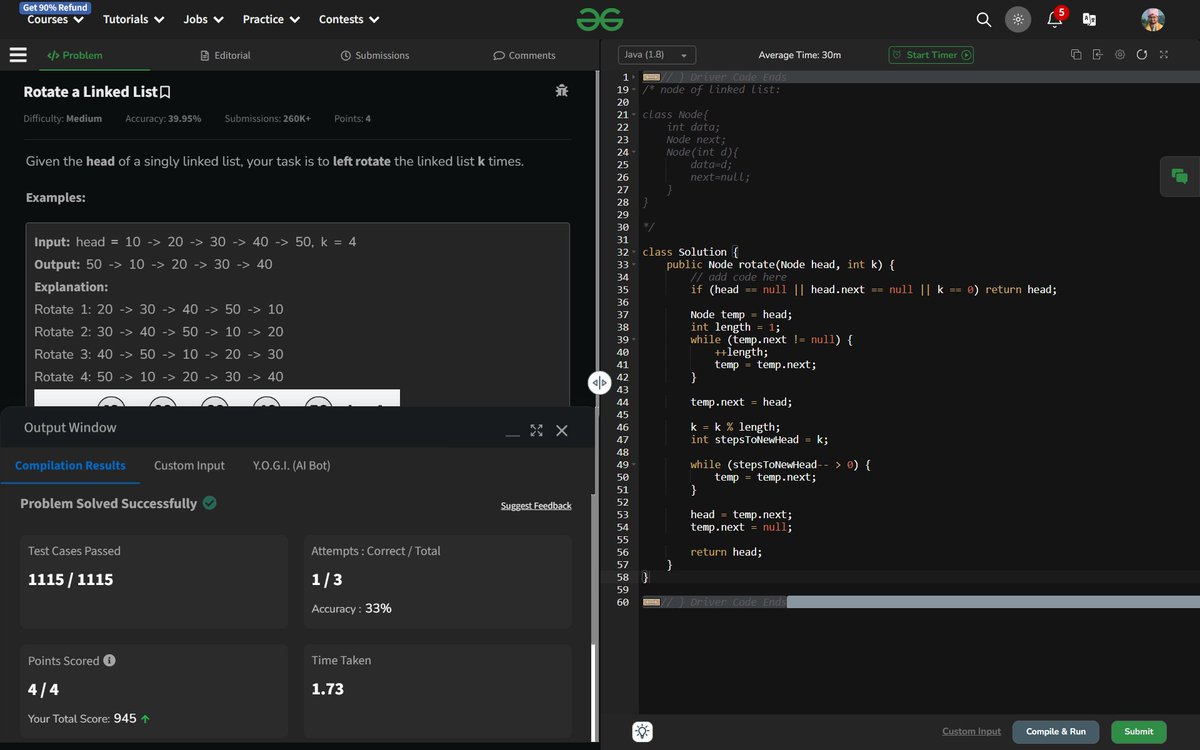Click 'Time Taken' 1.73 value
Image resolution: width=1200 pixels, height=750 pixels.
pyautogui.click(x=328, y=689)
